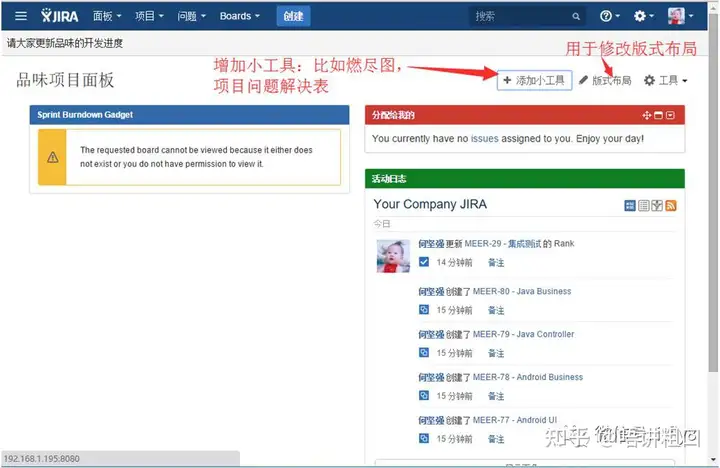Click the vertical page scrollbar
Viewport: 720px width, 468px height.
[713, 193]
